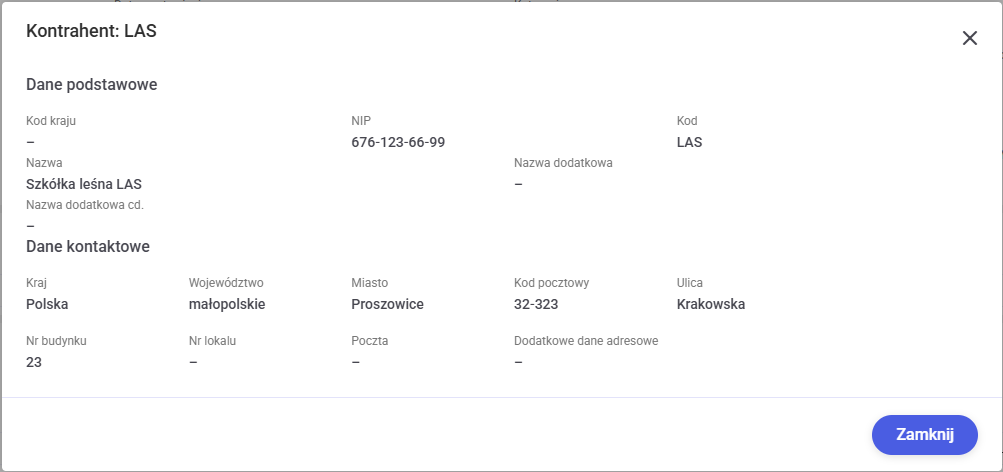The image size is (1003, 472).
Task: Click the Polska country value
Action: pos(47,304)
